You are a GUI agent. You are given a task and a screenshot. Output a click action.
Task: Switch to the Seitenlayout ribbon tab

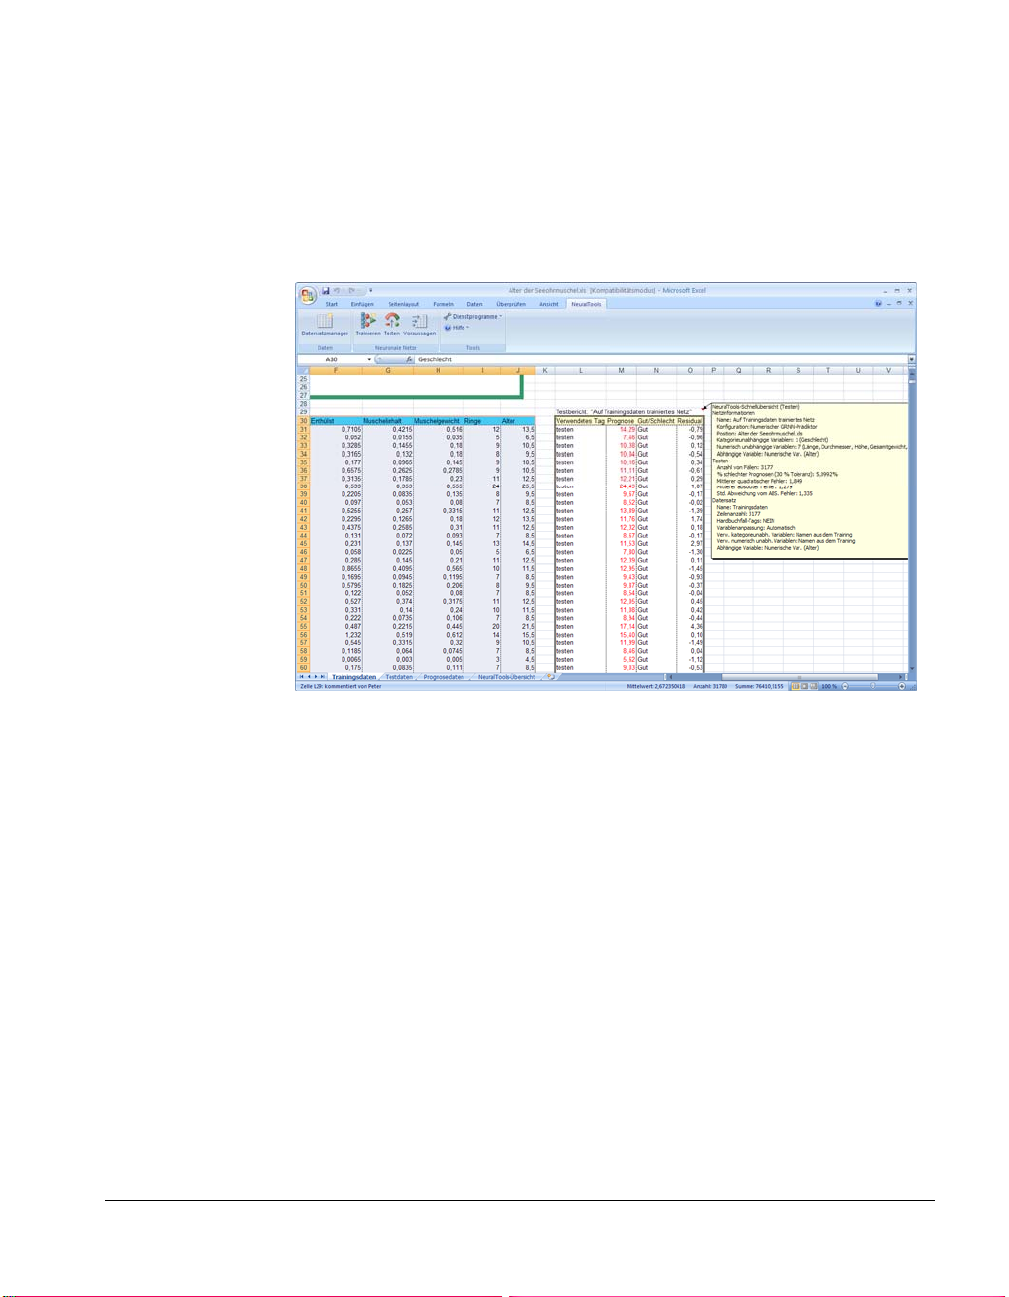[x=404, y=304]
